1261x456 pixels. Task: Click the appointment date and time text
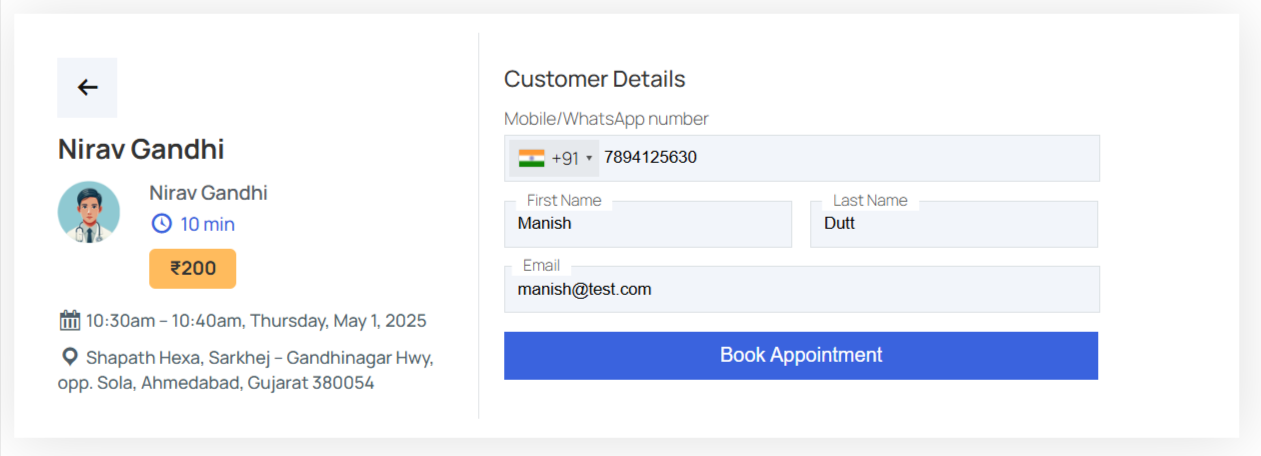256,321
